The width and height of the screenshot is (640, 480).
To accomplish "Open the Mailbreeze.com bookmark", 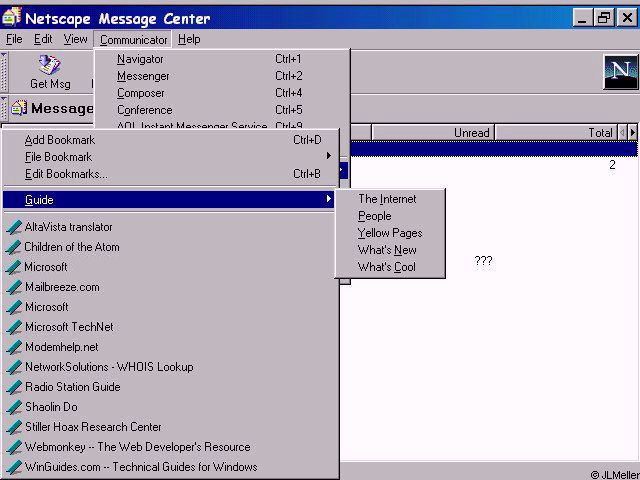I will (x=62, y=287).
